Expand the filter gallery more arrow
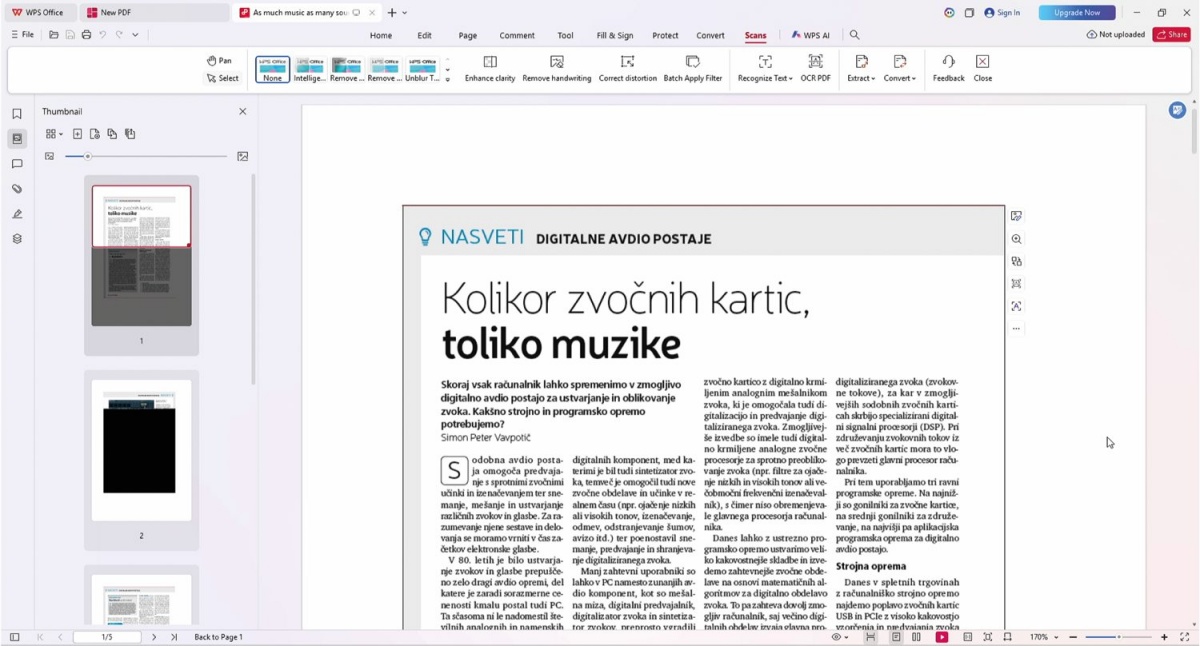 point(447,79)
